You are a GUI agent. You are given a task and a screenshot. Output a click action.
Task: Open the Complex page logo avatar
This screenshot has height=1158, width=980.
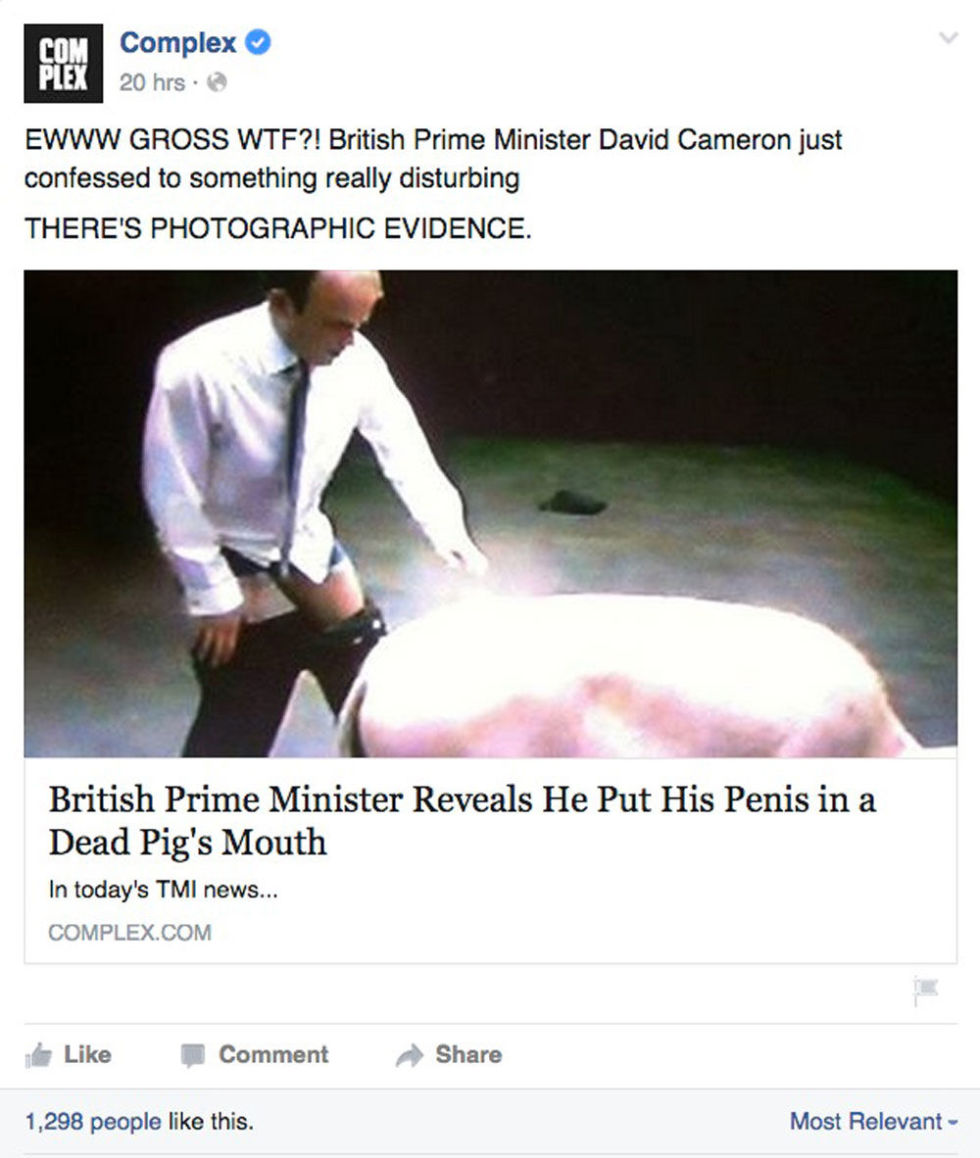(63, 64)
